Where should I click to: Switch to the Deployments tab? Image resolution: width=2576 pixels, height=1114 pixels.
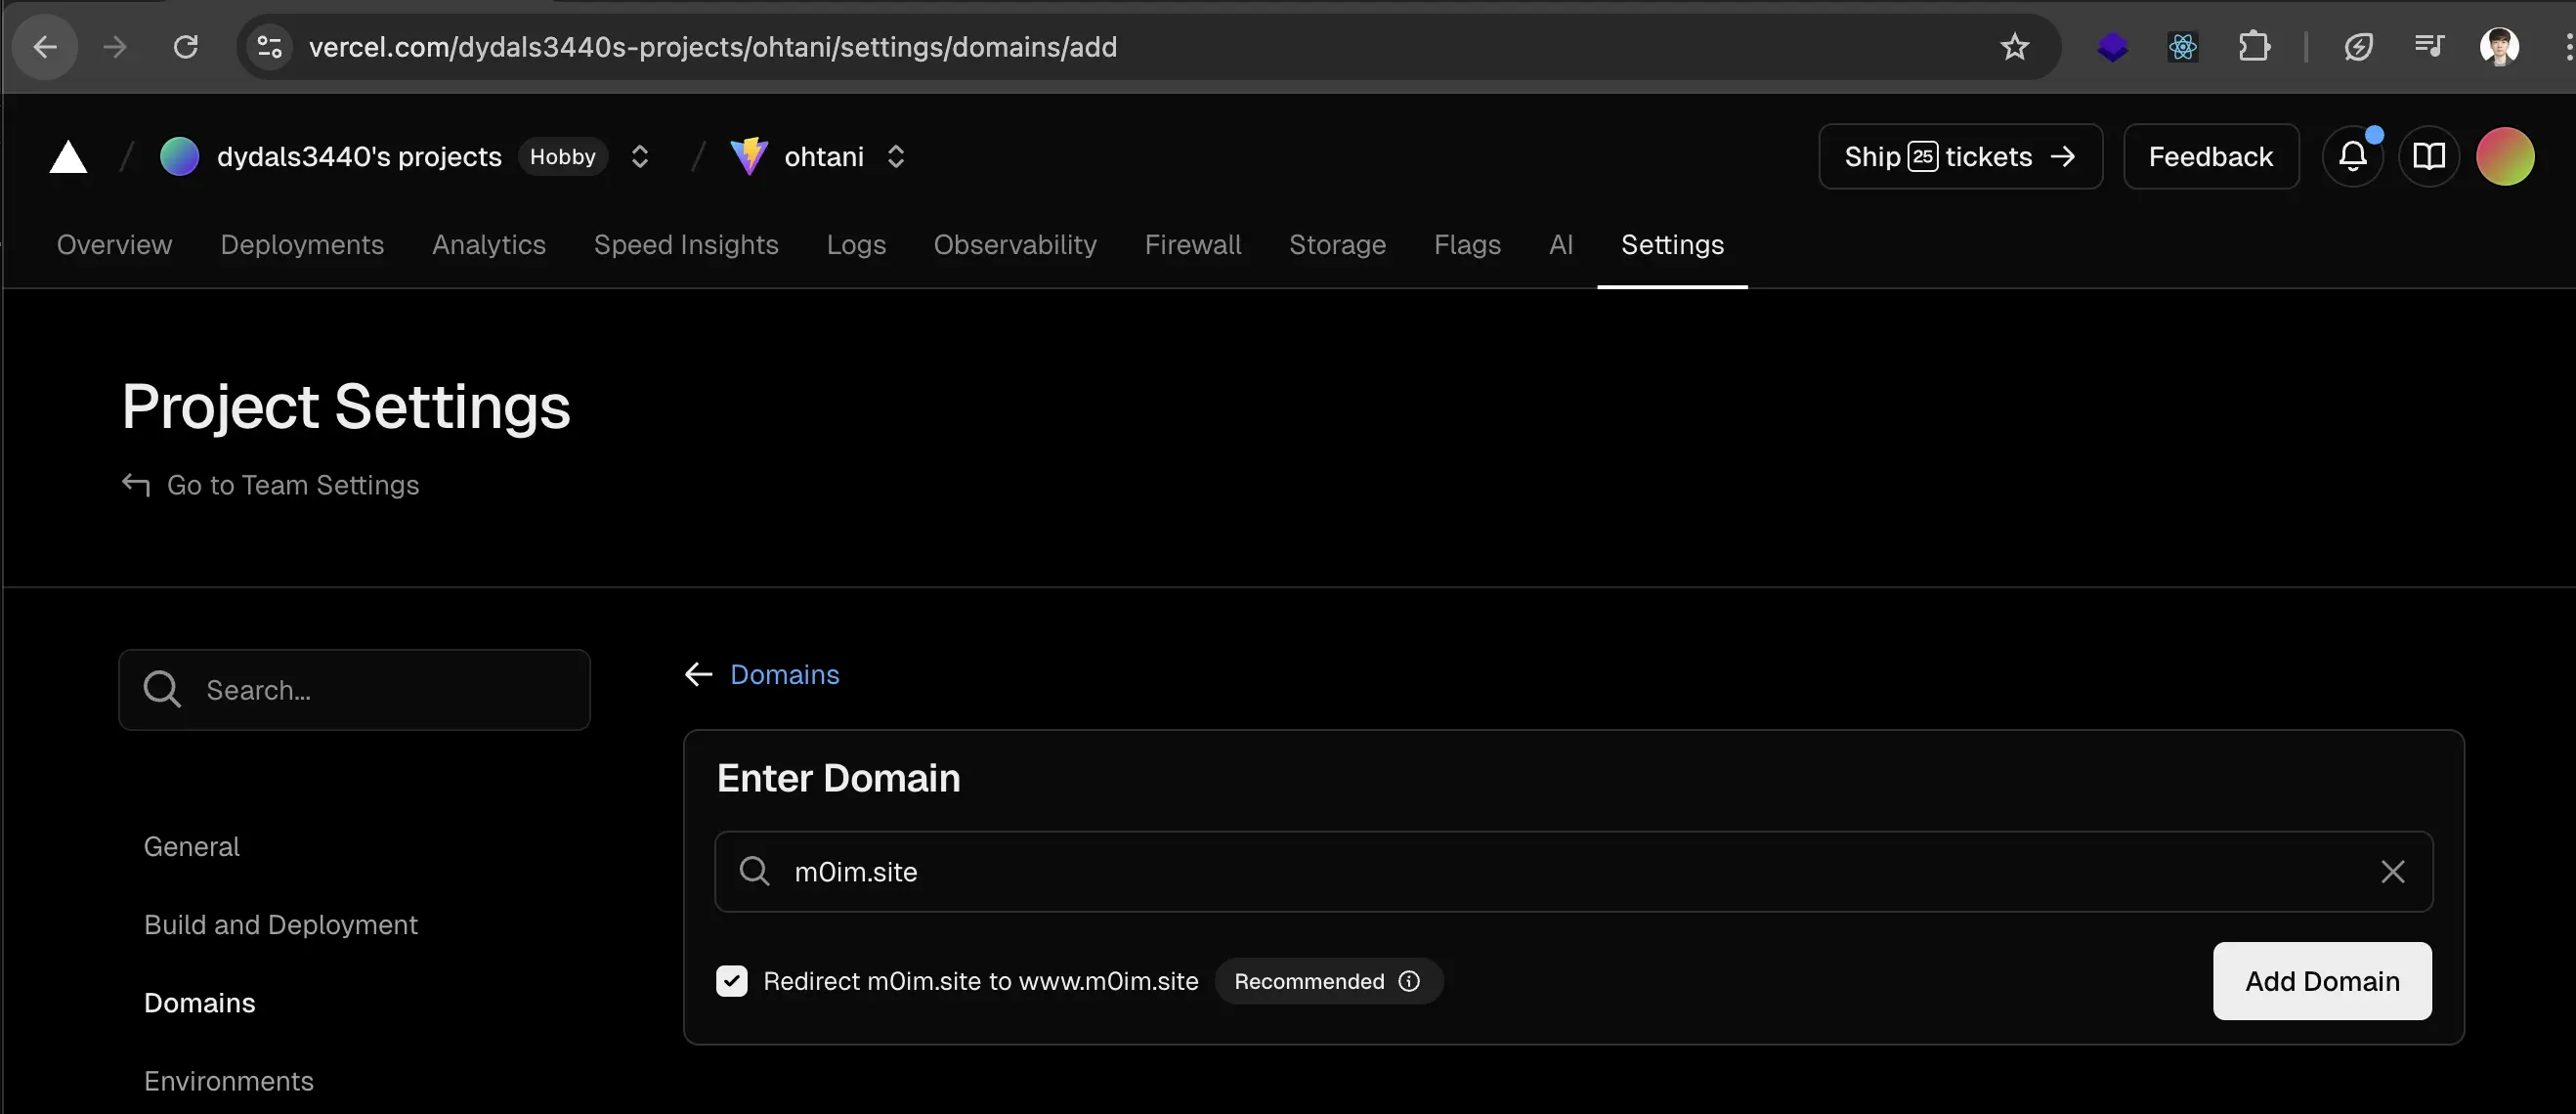click(x=302, y=245)
